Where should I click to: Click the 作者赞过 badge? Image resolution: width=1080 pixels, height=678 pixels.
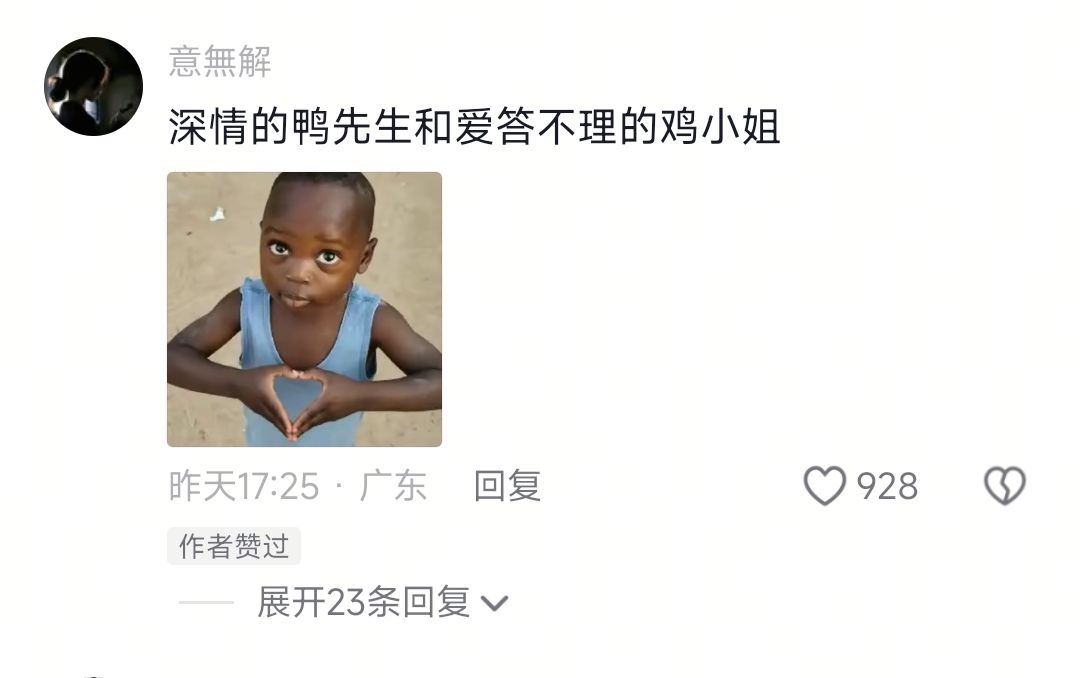coord(233,546)
